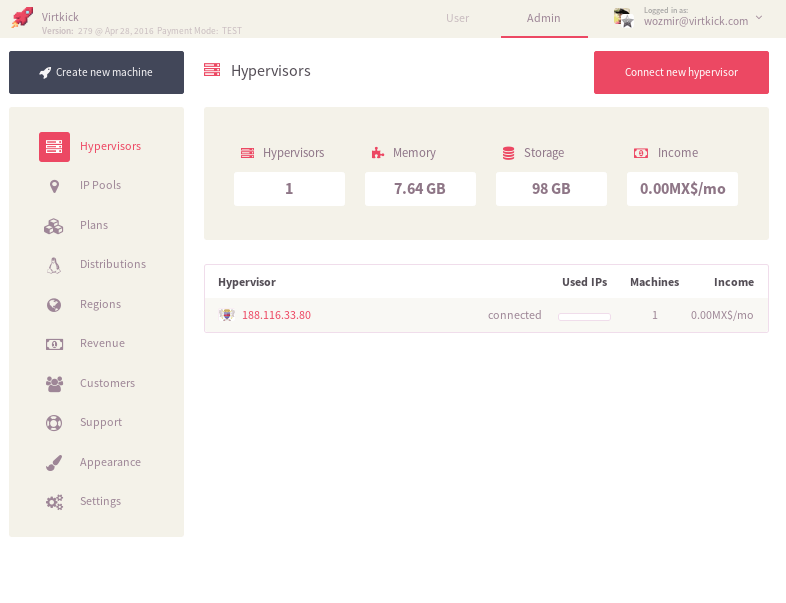
Task: Open Settings via gears icon
Action: 54,502
